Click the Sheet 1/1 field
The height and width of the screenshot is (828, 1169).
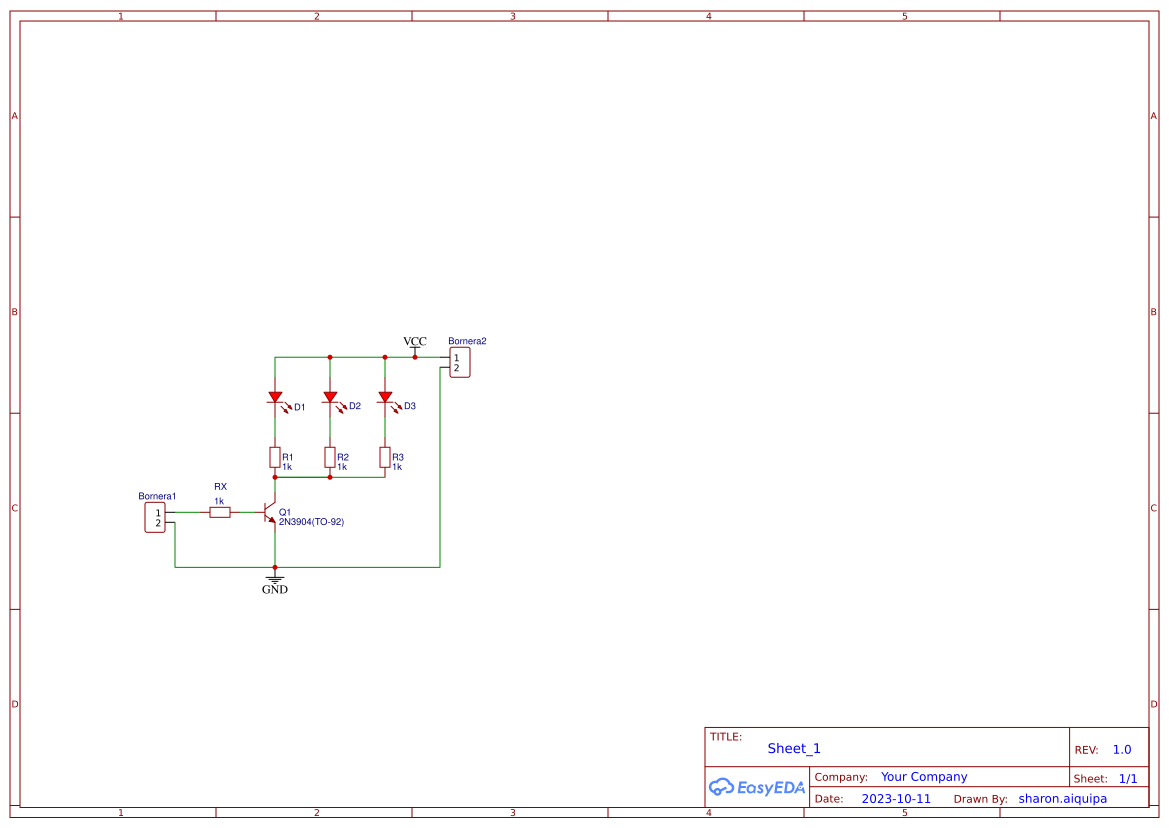1128,777
